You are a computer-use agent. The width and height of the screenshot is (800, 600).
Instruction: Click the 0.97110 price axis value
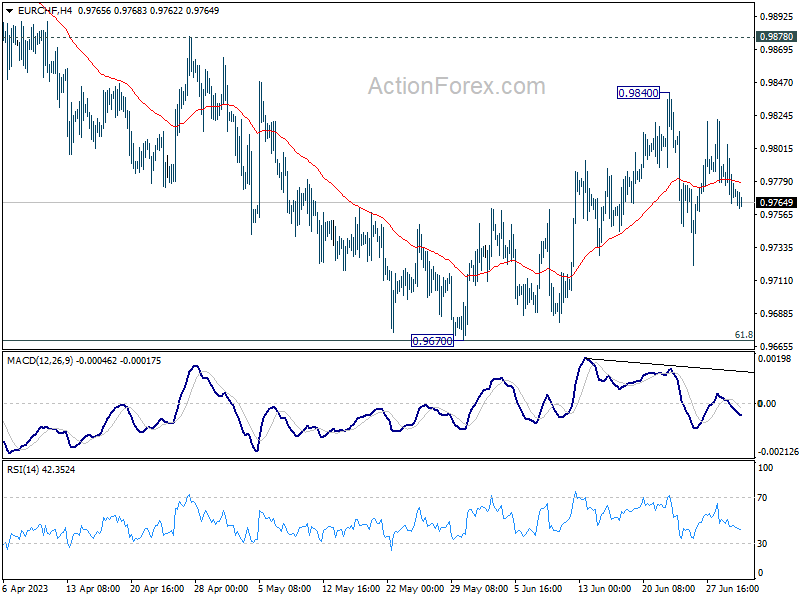[777, 281]
